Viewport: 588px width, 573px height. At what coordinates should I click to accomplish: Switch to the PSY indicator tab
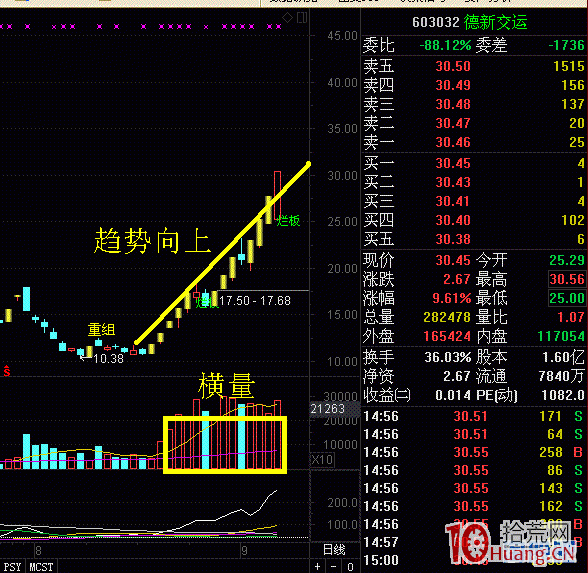point(13,567)
